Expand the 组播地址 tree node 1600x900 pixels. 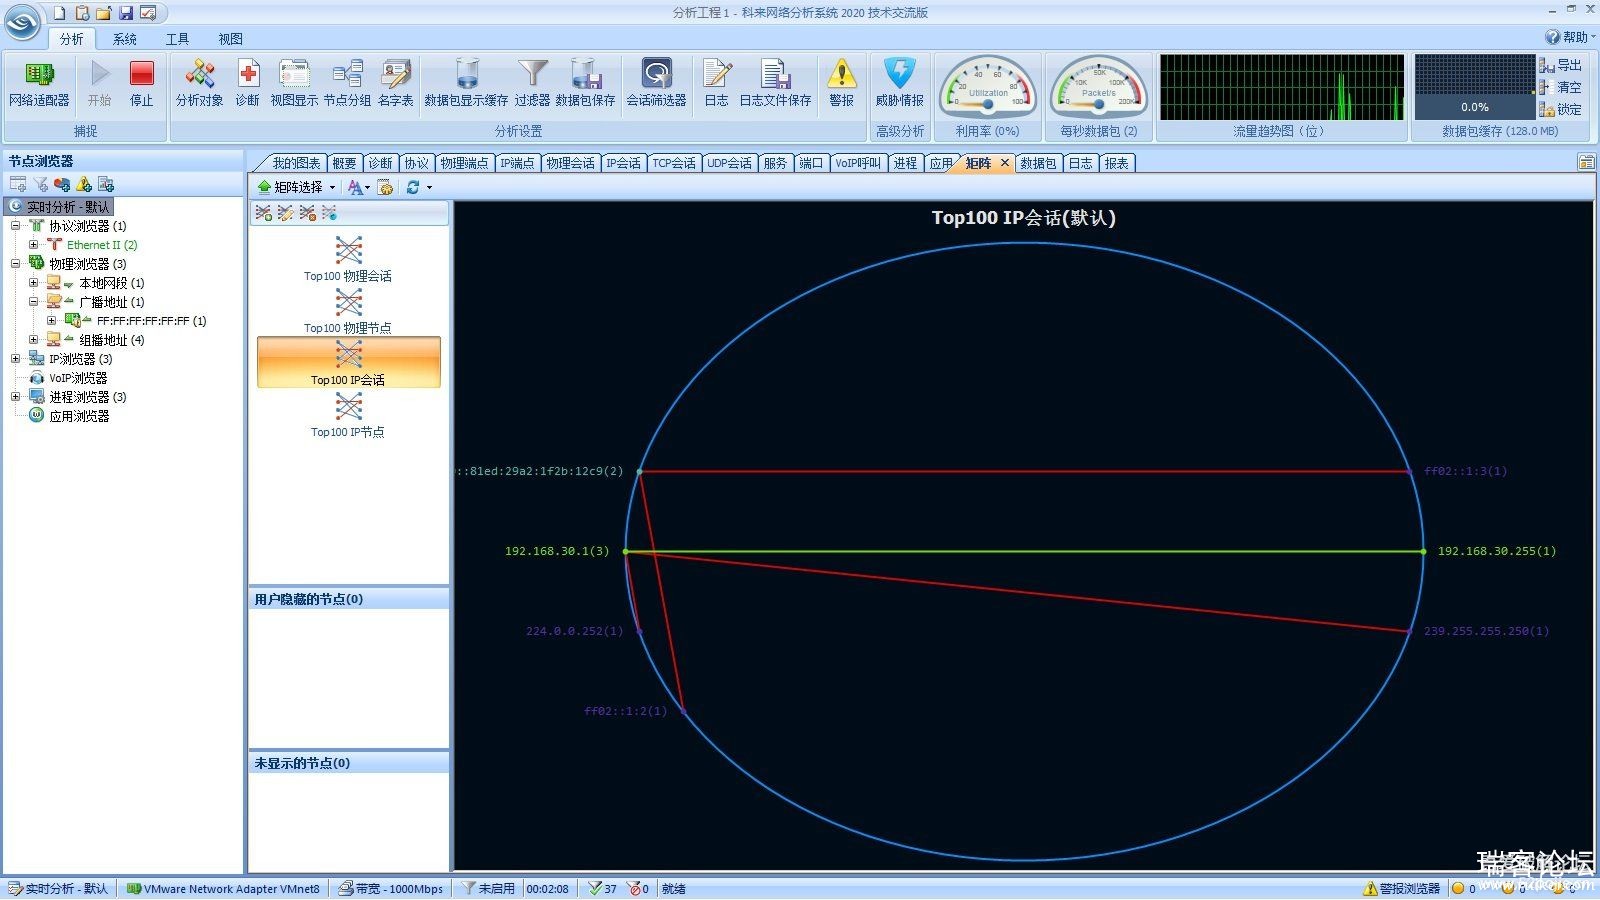(34, 340)
